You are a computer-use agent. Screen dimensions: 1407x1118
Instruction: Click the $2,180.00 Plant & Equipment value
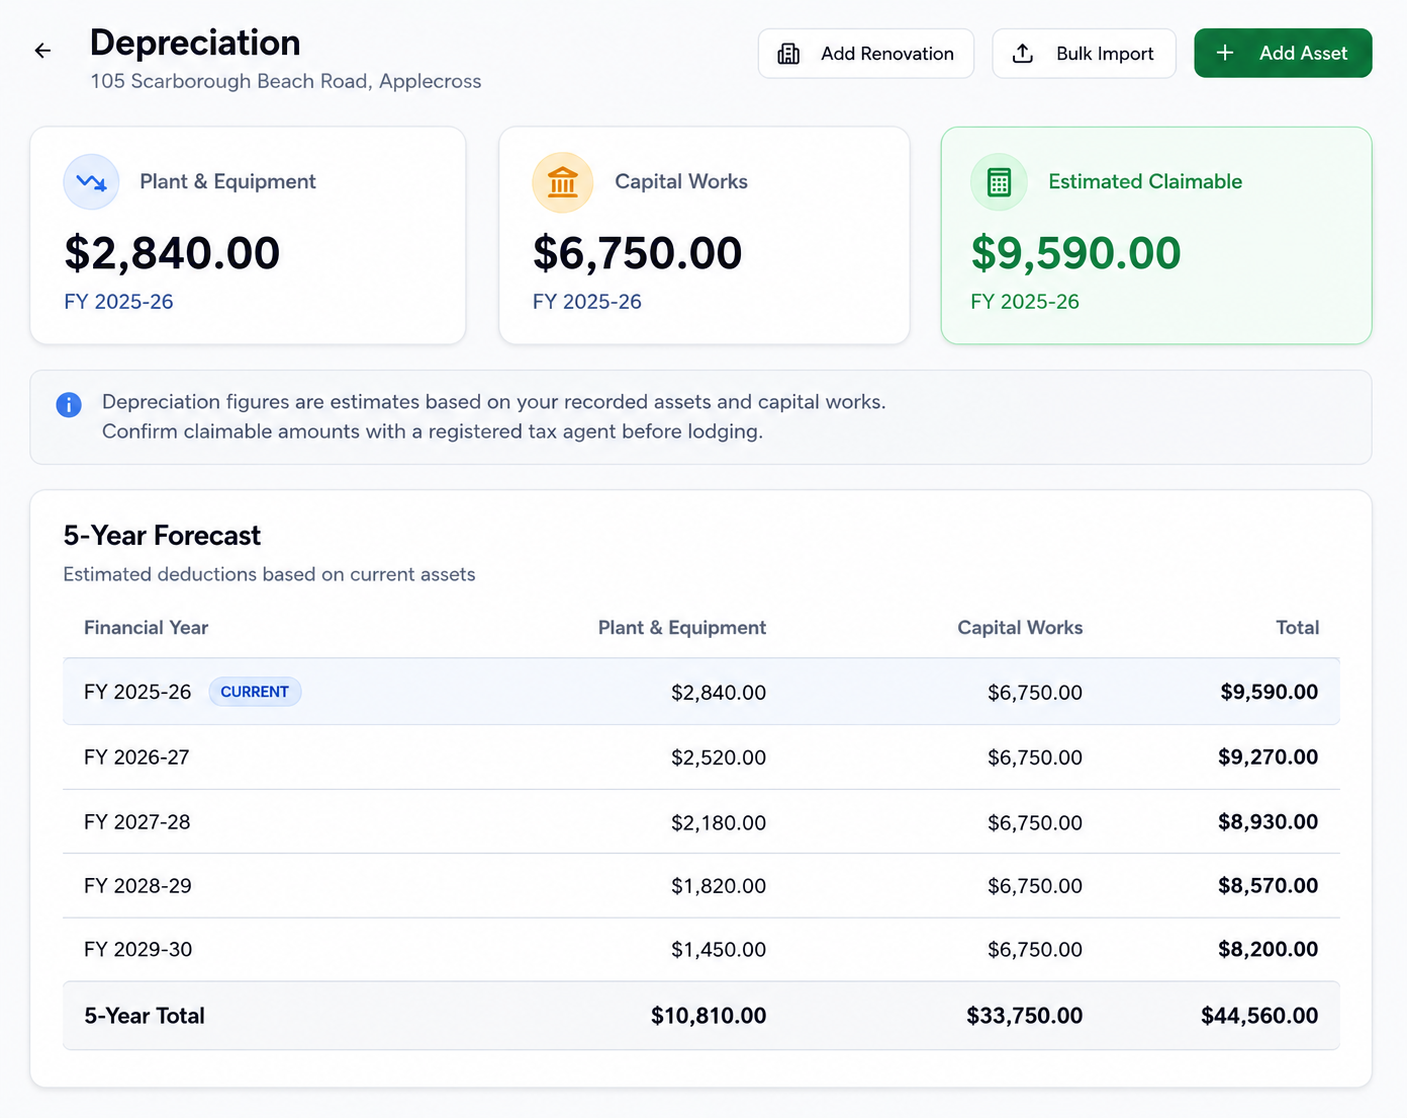[719, 822]
